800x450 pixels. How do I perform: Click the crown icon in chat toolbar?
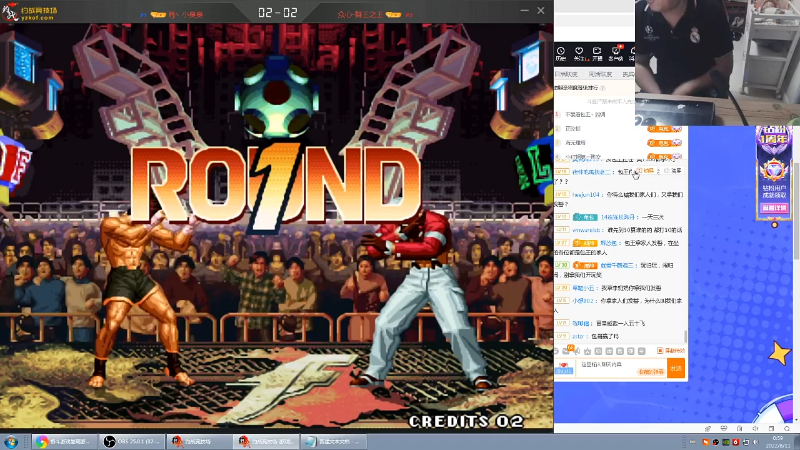588,351
